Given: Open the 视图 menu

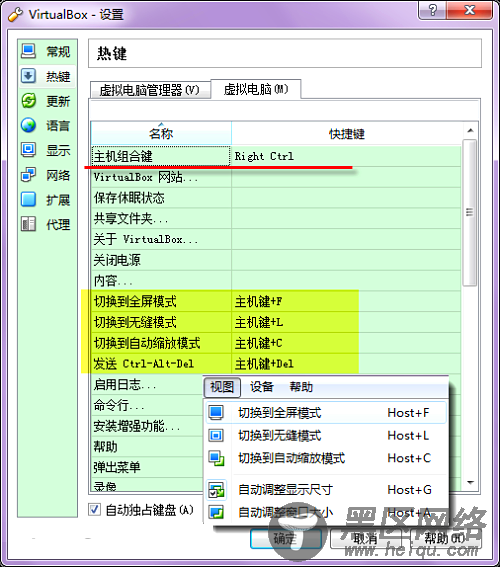Looking at the screenshot, I should [x=222, y=387].
